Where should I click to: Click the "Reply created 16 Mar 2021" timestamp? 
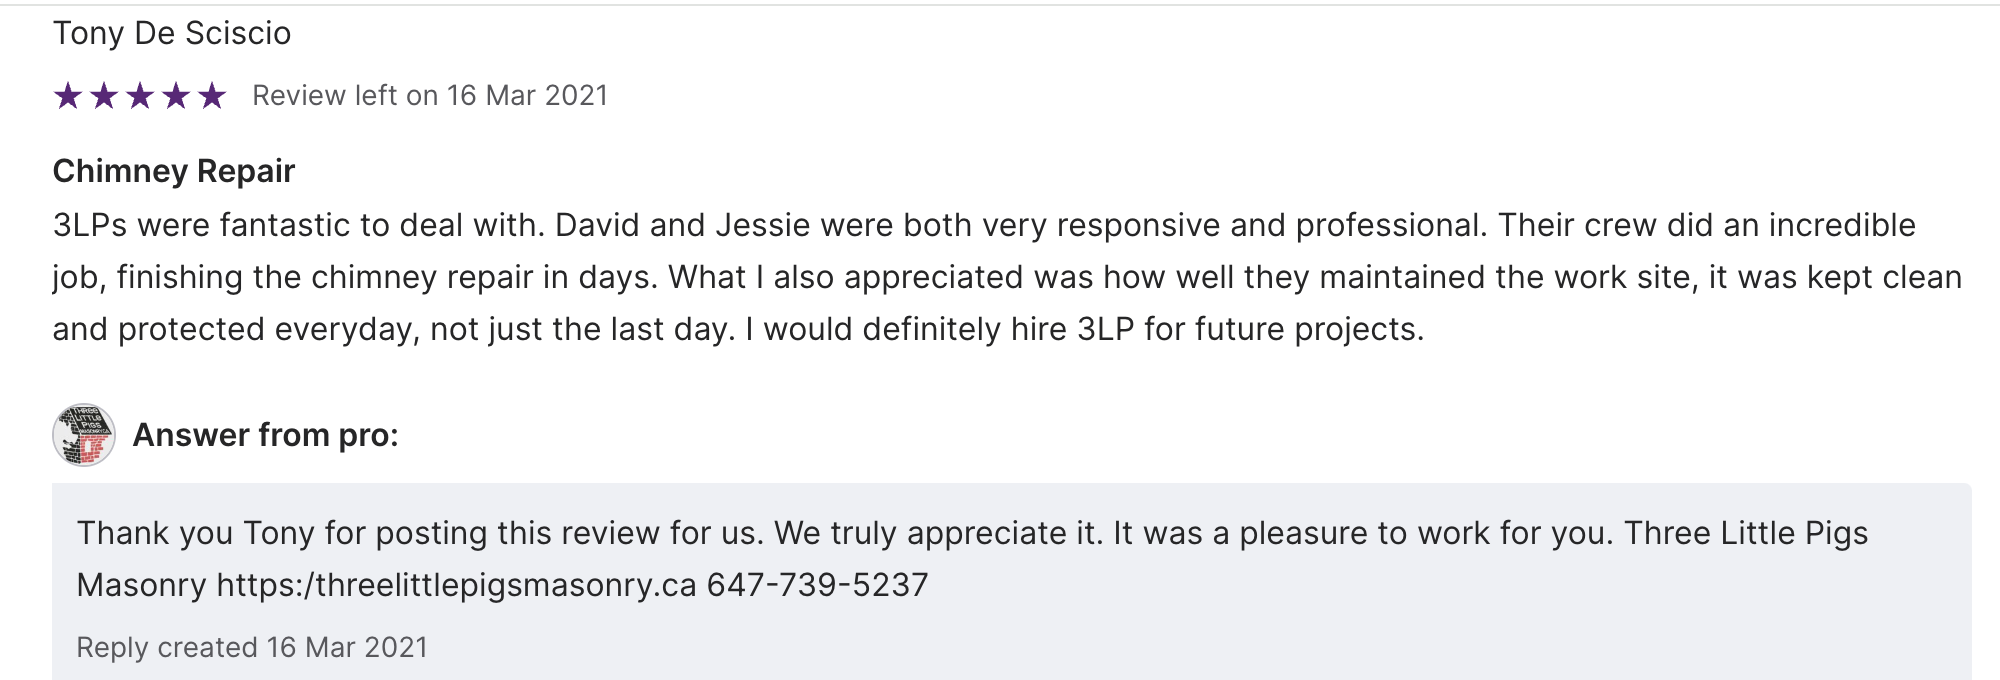(x=252, y=648)
